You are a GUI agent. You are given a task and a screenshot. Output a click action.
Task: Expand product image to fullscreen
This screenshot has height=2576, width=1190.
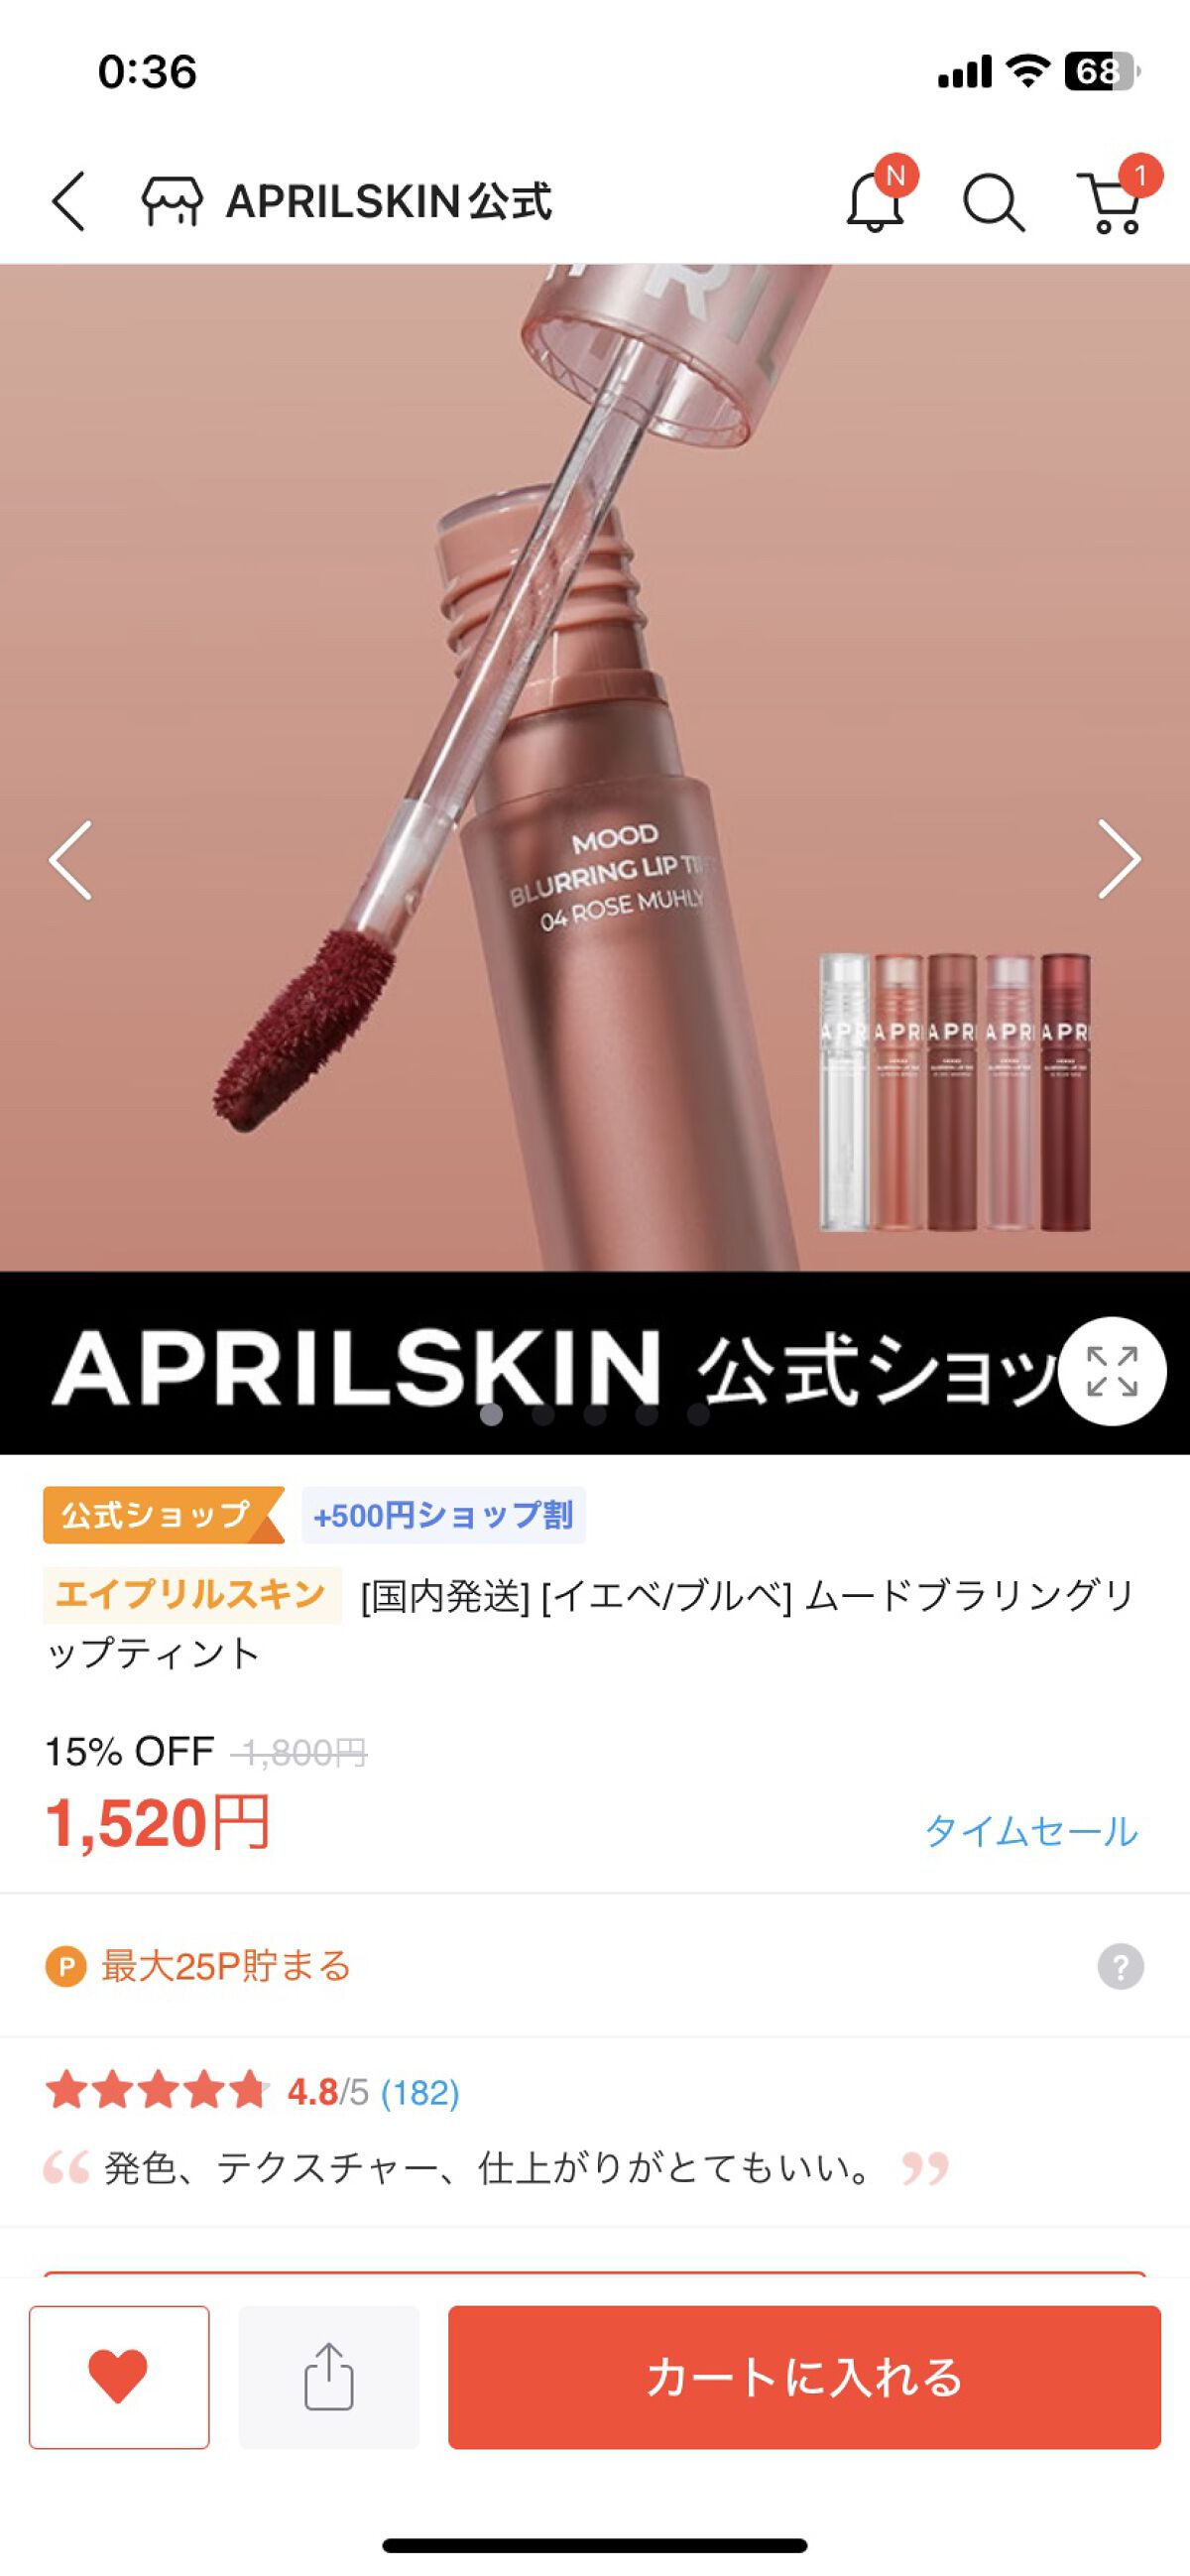point(1112,1371)
